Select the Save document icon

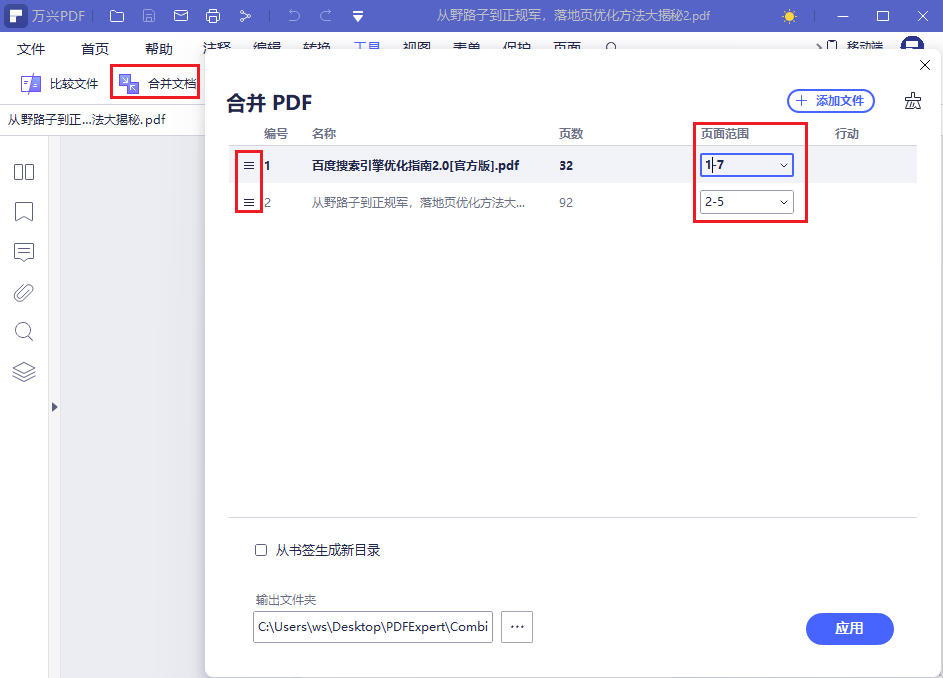pyautogui.click(x=150, y=15)
